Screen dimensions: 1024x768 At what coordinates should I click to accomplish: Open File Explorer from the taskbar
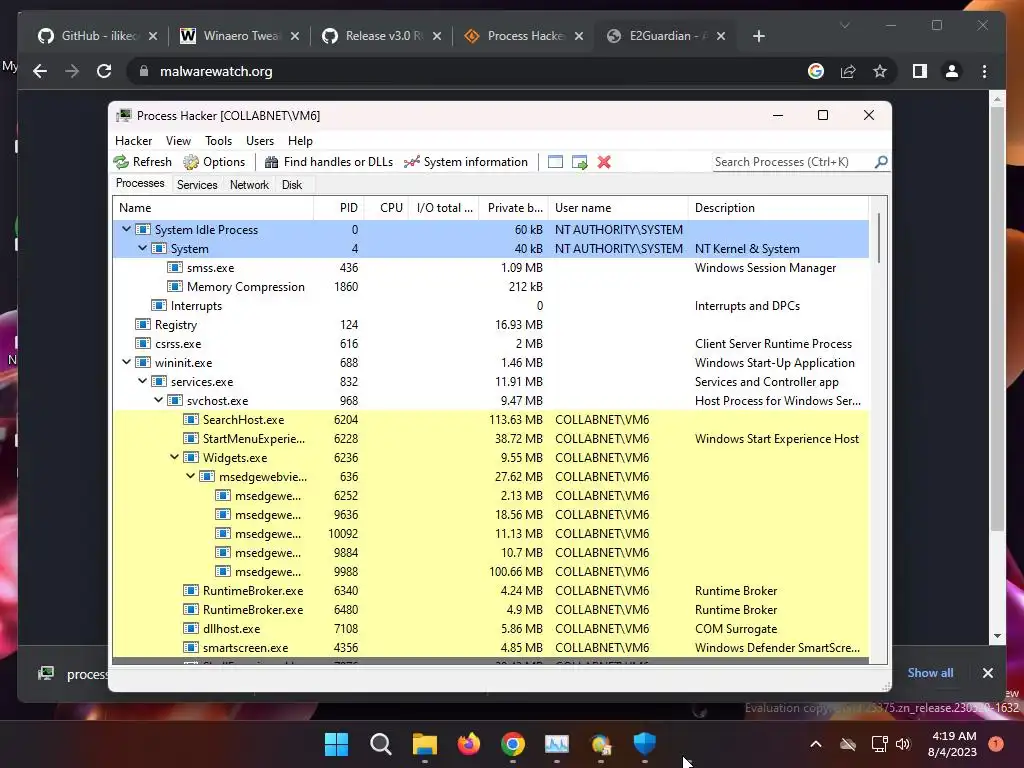424,744
